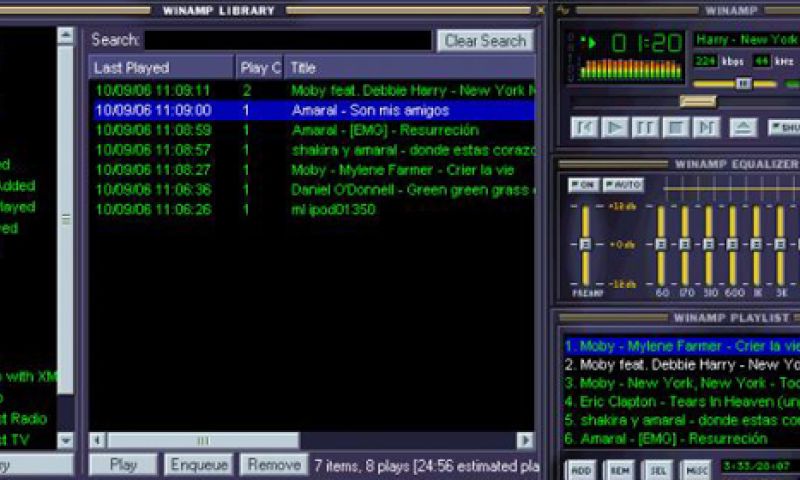
Task: Click the spectrum visualizer in Winamp player
Action: coord(631,69)
